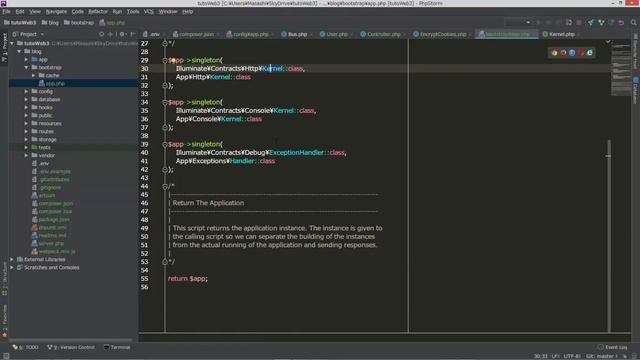The height and width of the screenshot is (360, 640).
Task: Open 6: TODO tool window
Action: click(25, 347)
